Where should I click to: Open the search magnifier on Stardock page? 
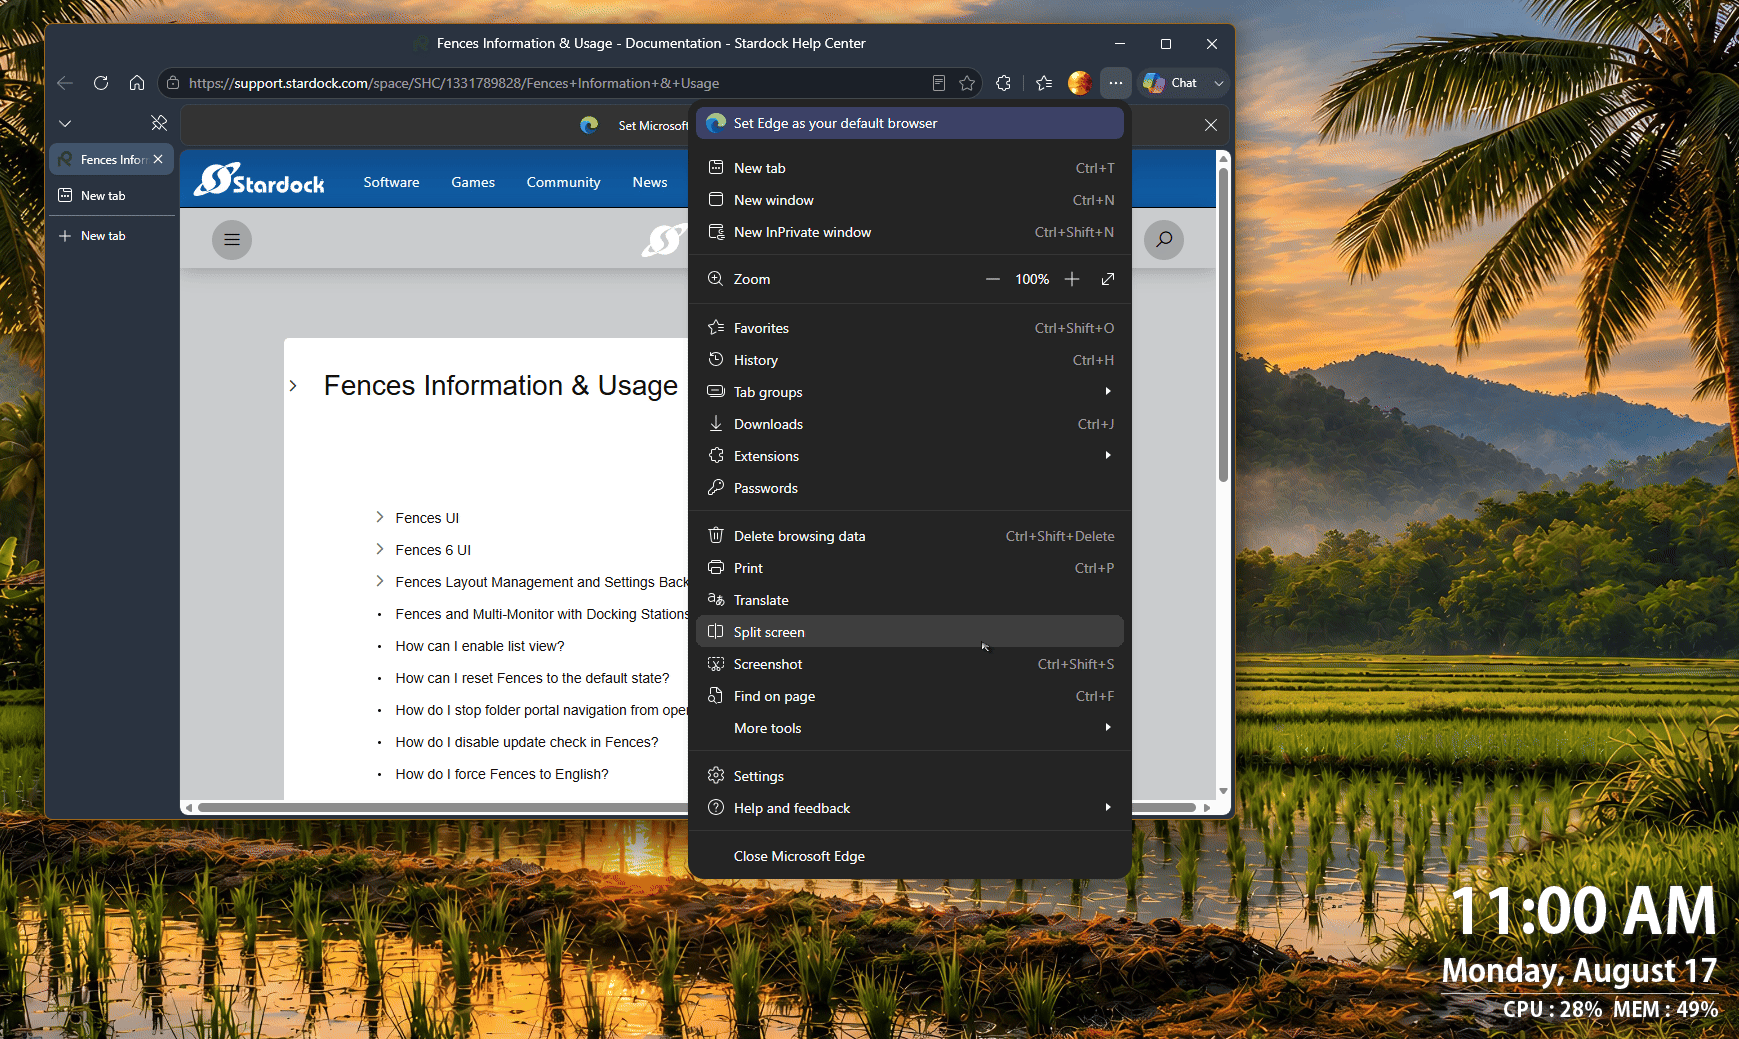(1164, 239)
